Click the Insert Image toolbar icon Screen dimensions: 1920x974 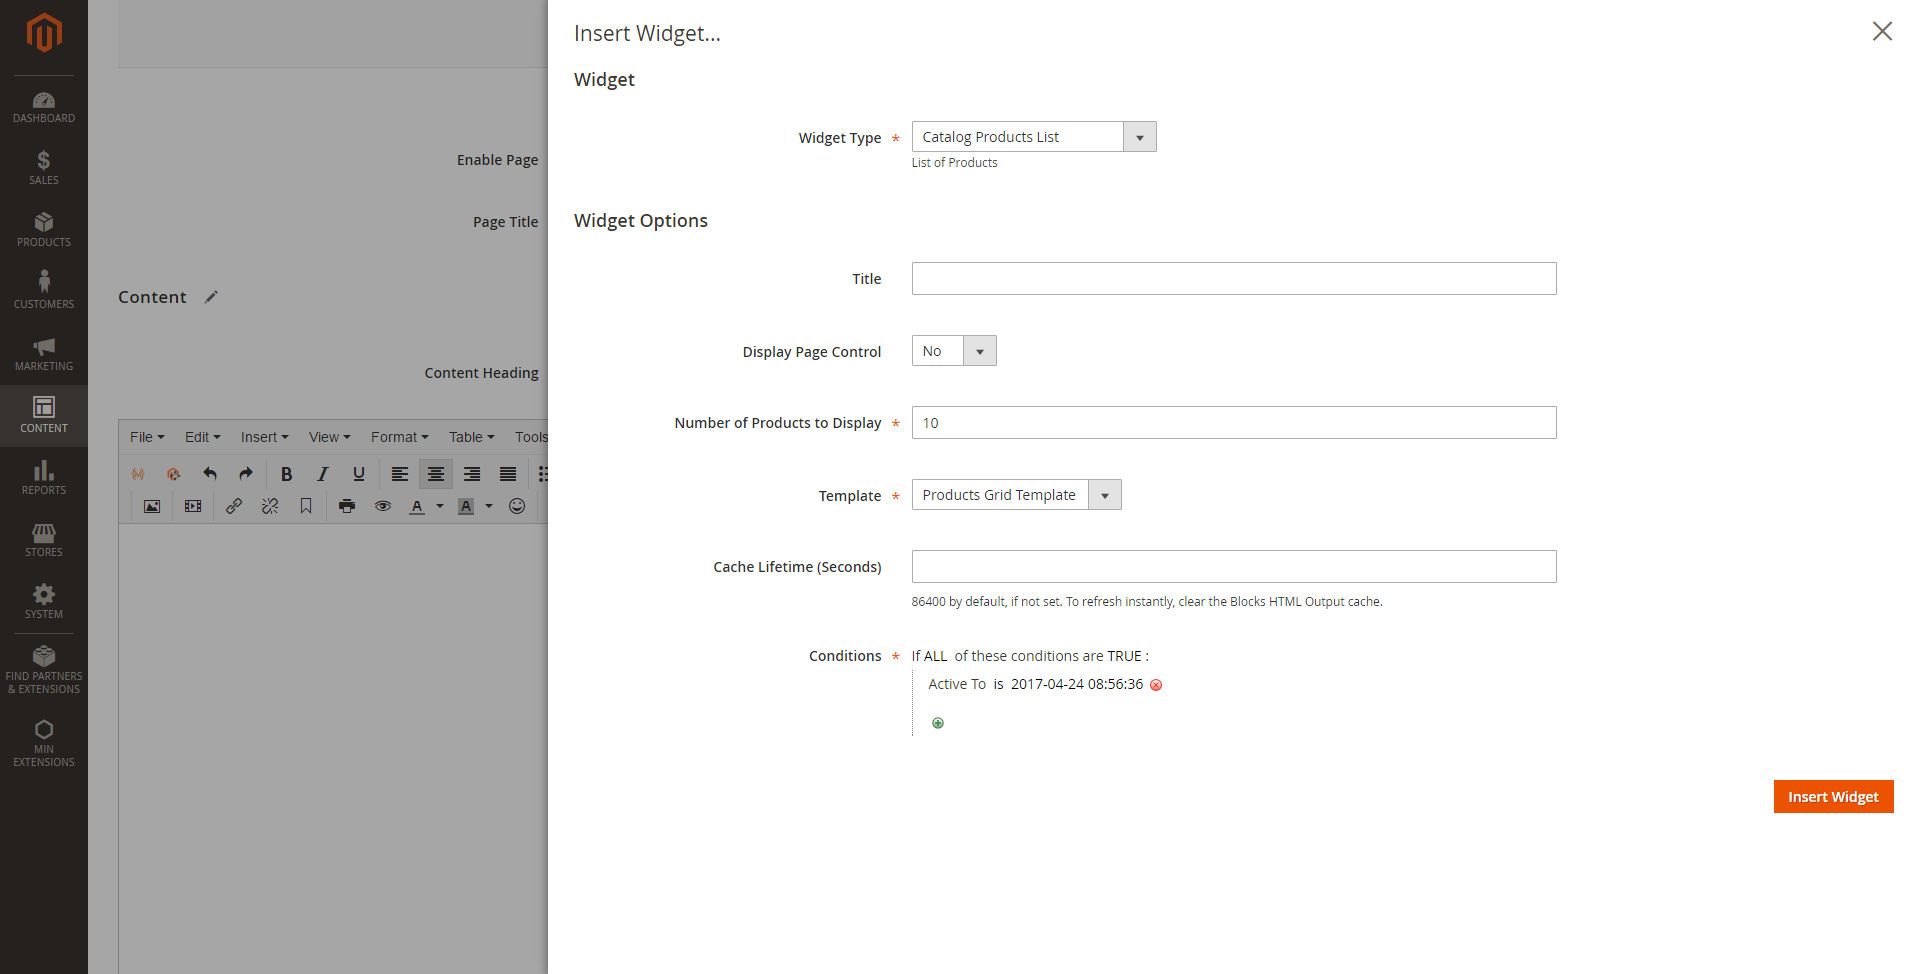click(152, 506)
